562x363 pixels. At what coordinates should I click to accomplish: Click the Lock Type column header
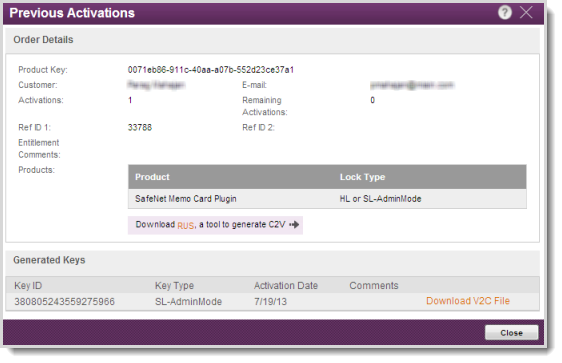coord(362,177)
